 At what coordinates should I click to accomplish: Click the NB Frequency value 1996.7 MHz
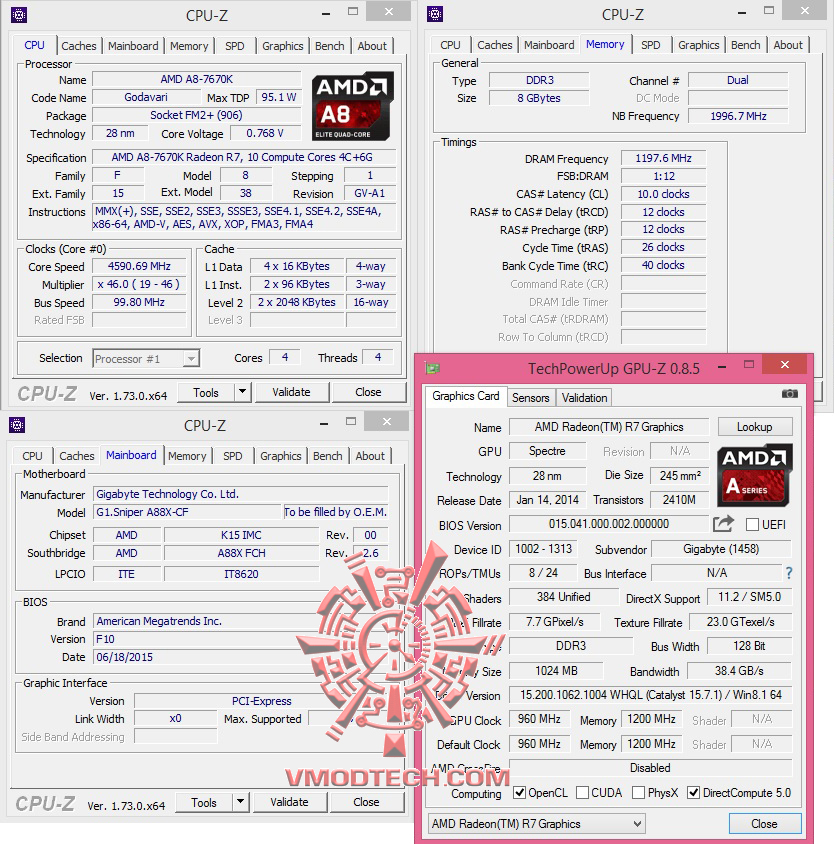click(738, 116)
